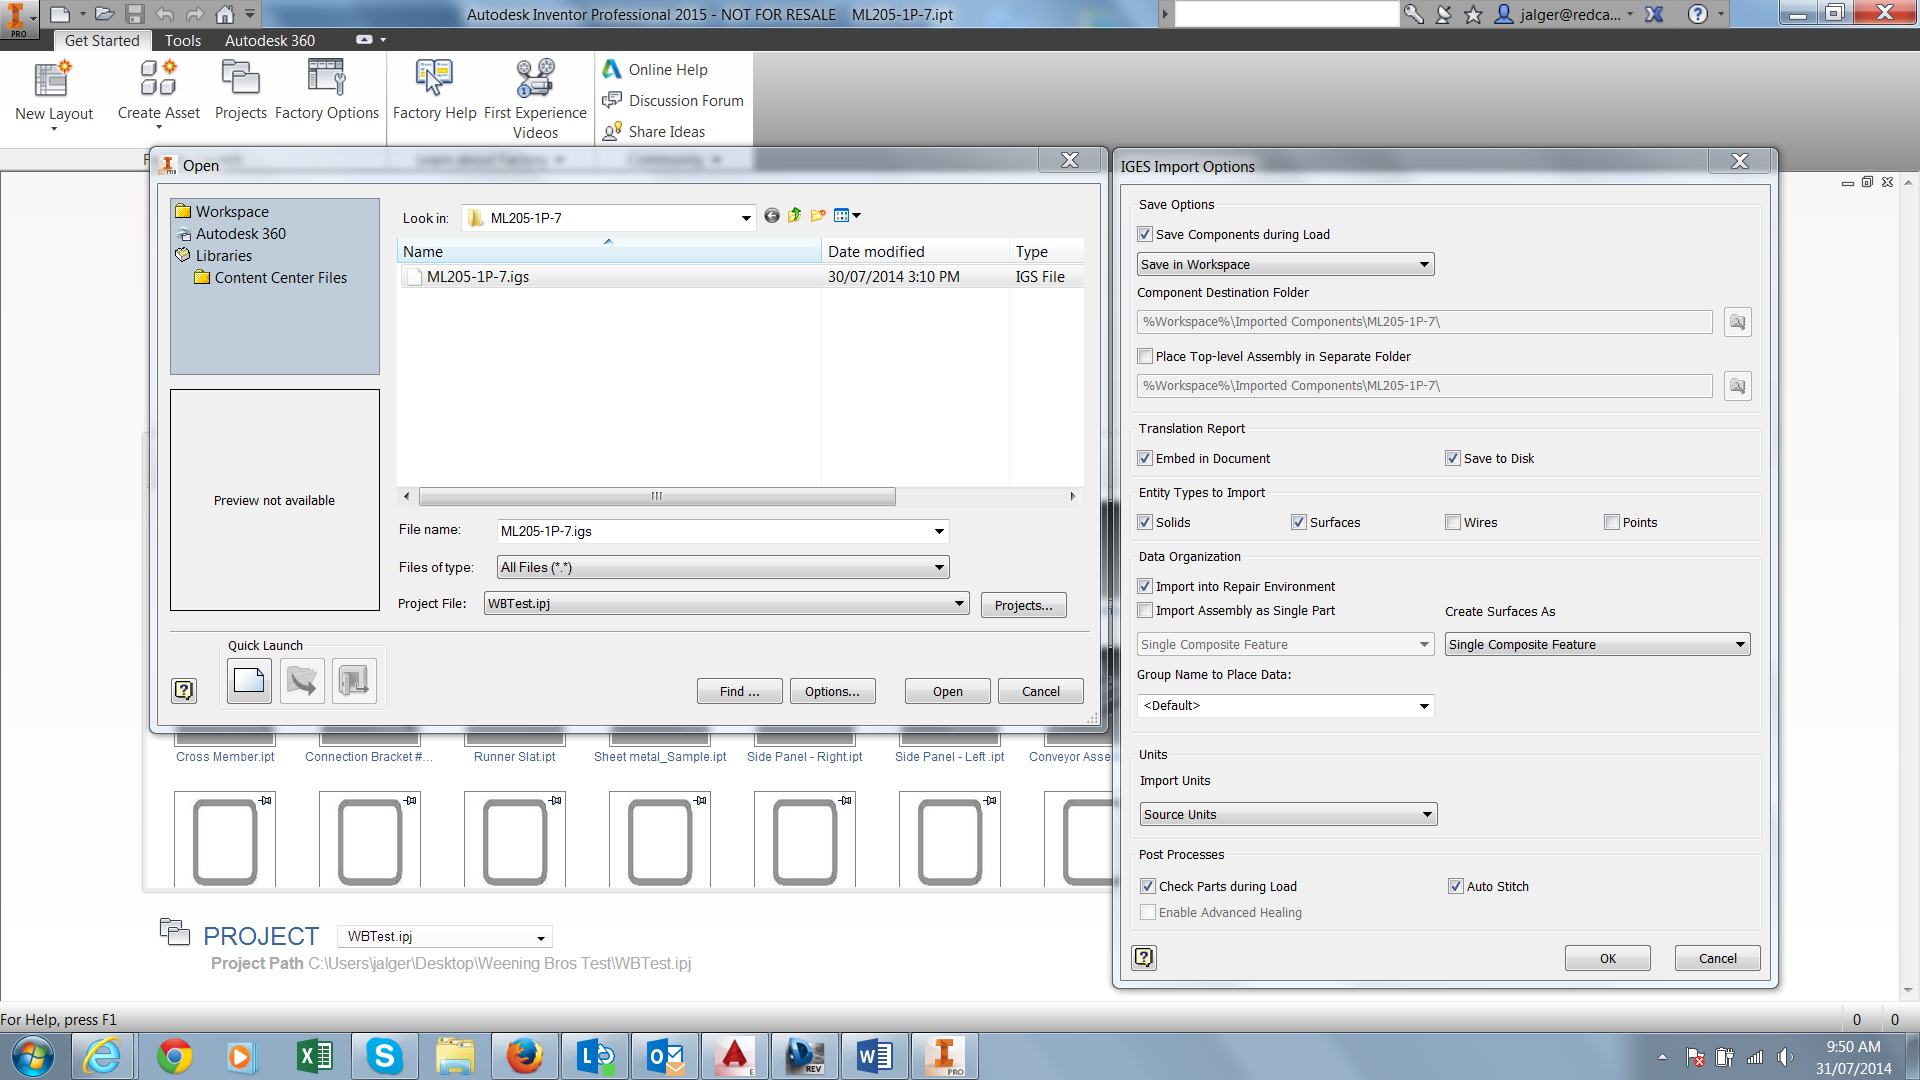Launch Firefox from the taskbar
This screenshot has width=1920, height=1080.
[524, 1056]
